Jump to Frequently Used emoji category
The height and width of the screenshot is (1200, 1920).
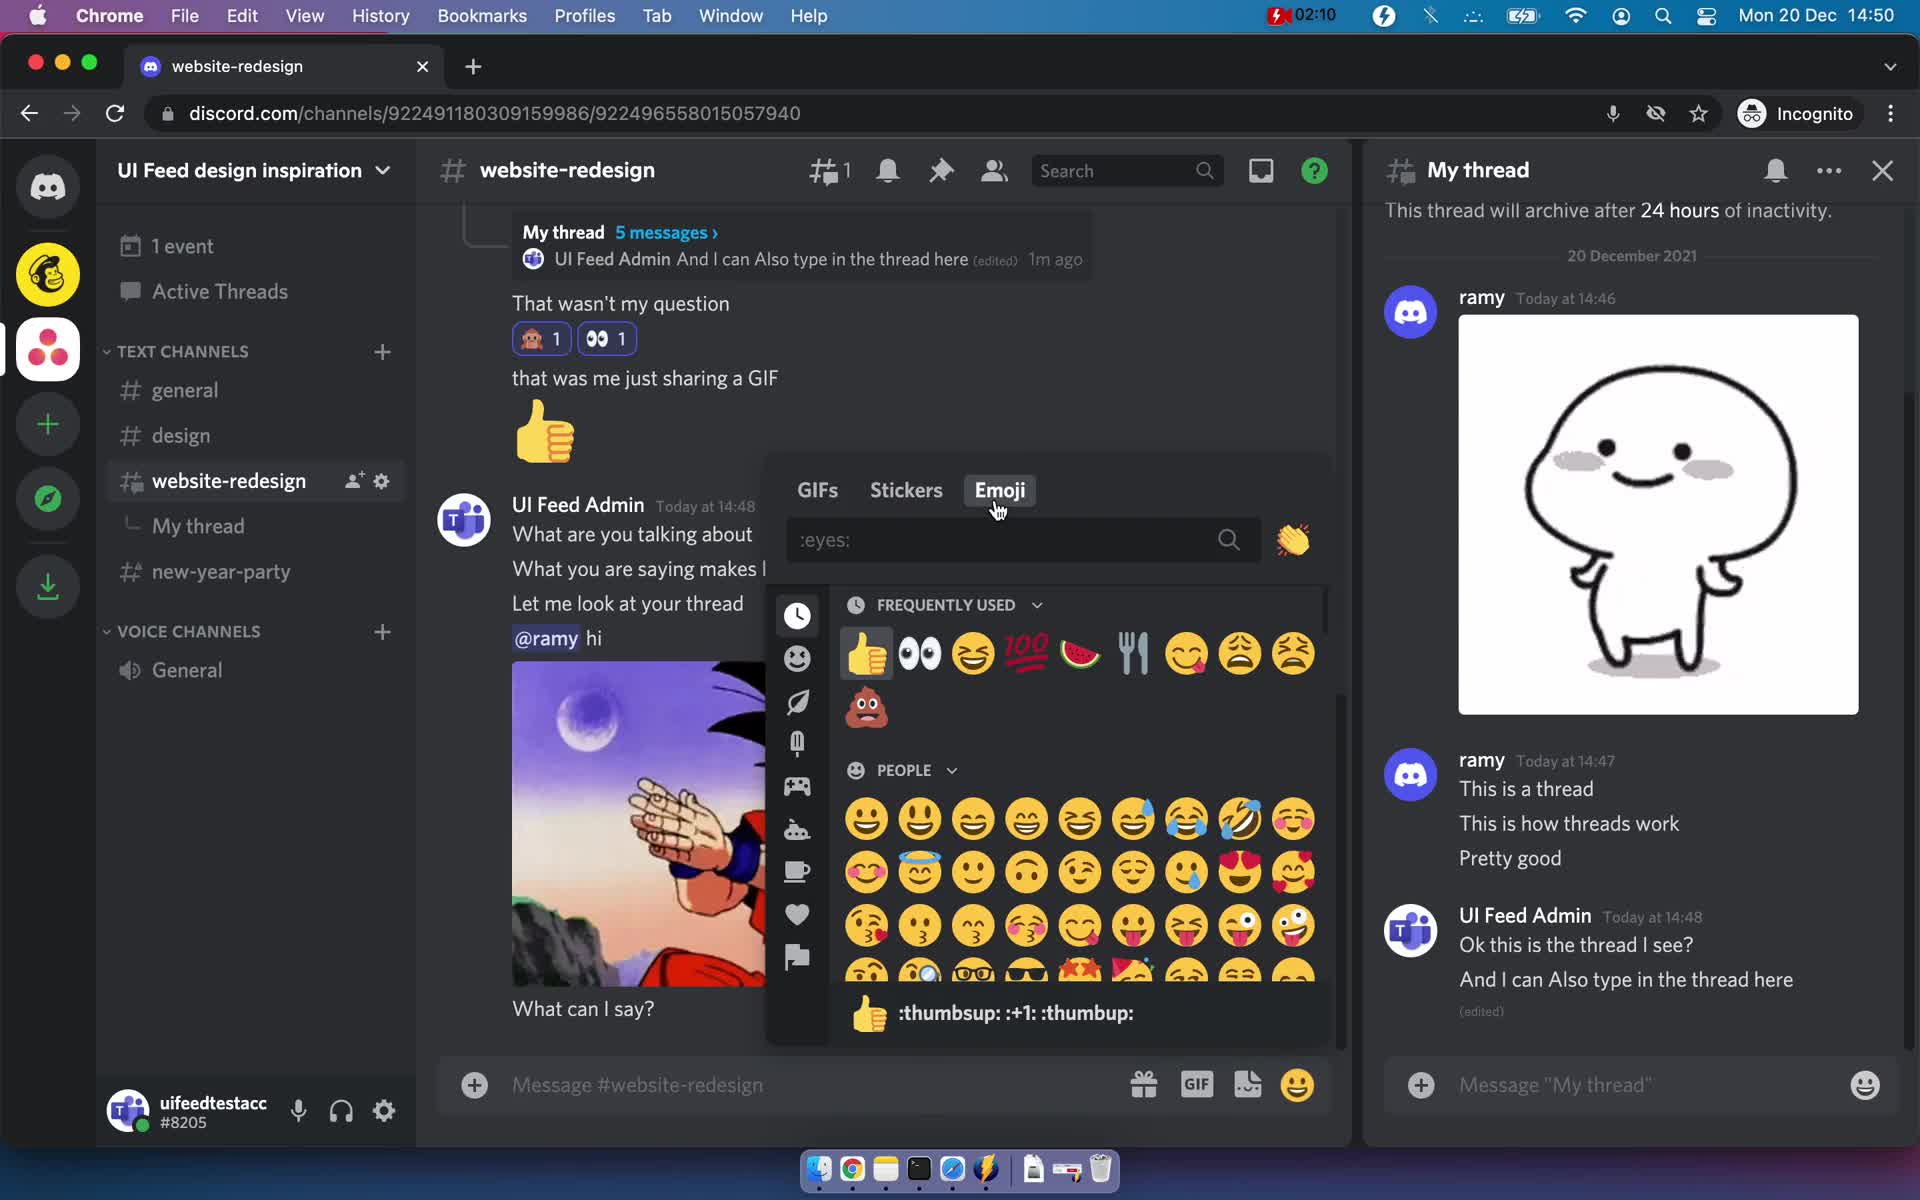(797, 616)
